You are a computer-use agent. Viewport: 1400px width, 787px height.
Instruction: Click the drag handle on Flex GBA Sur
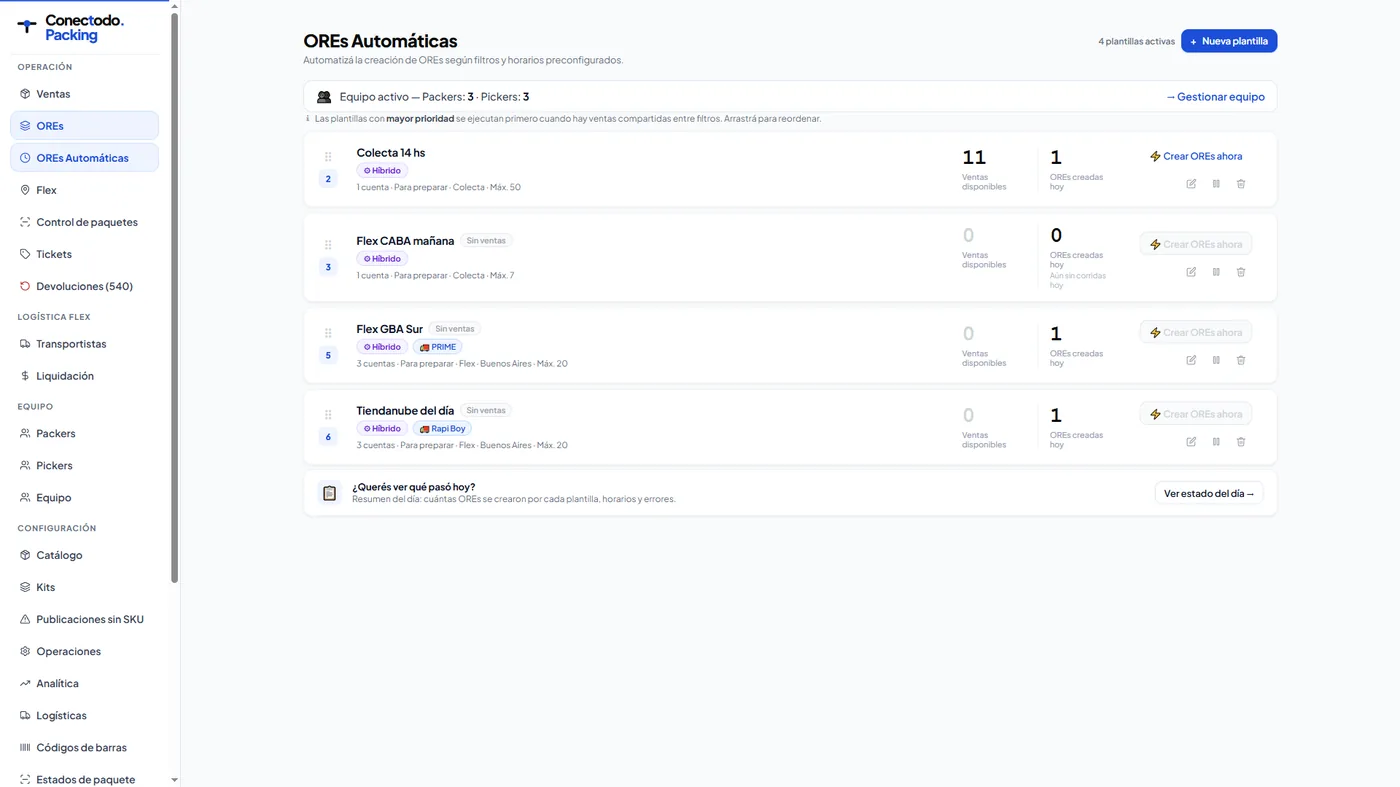(328, 333)
